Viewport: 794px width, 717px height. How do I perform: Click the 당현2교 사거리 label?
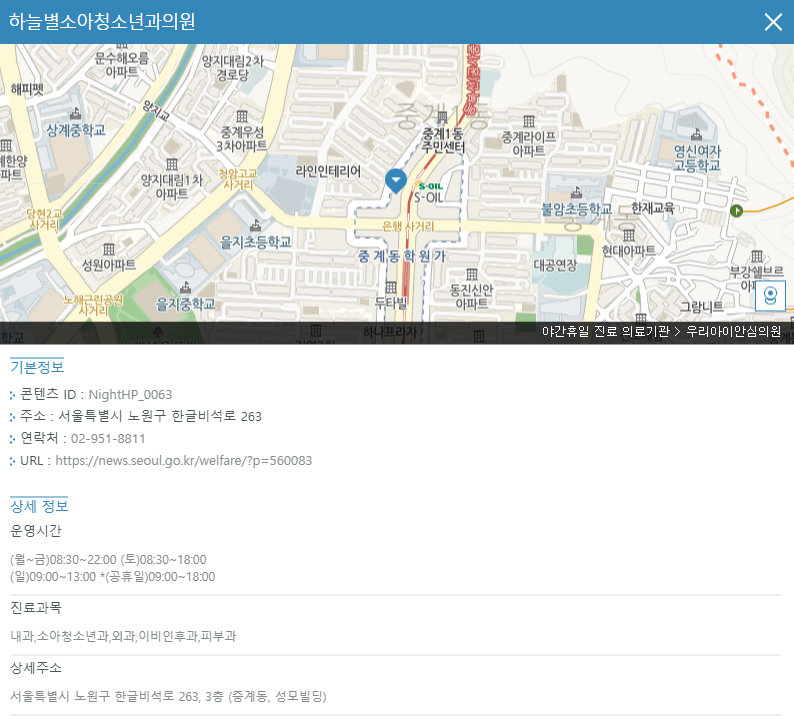click(x=45, y=219)
